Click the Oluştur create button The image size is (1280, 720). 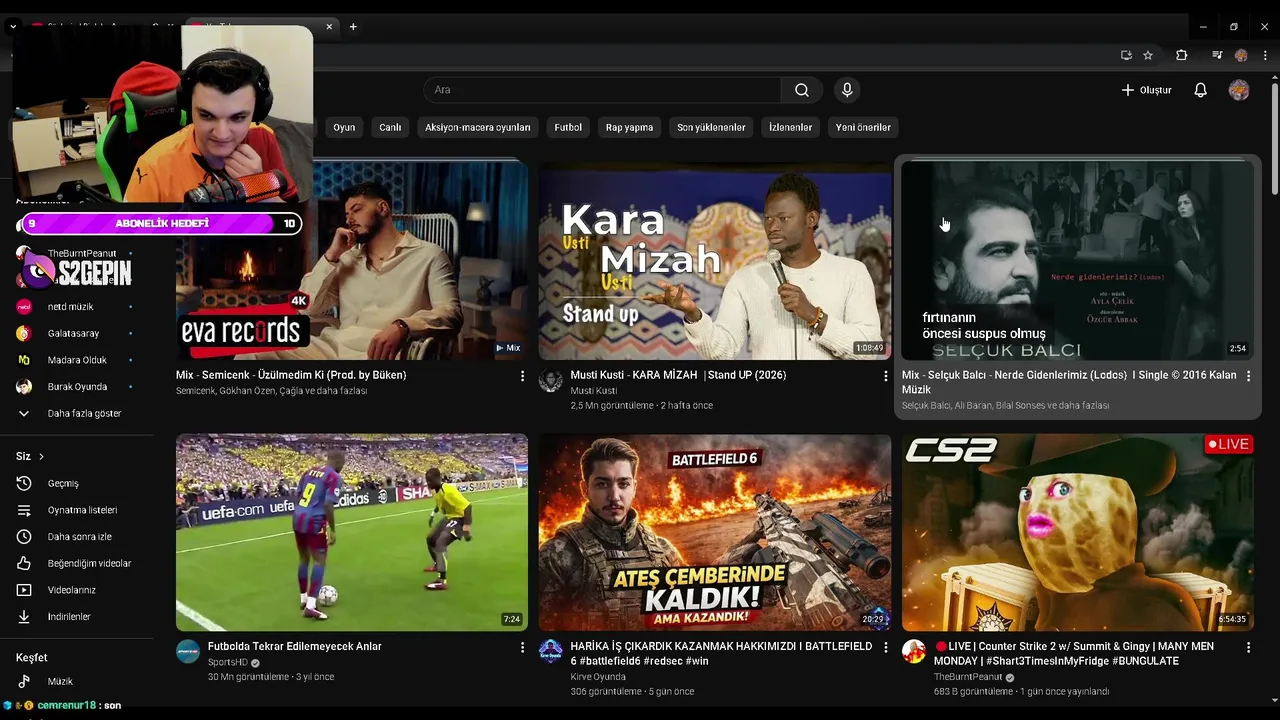coord(1146,90)
